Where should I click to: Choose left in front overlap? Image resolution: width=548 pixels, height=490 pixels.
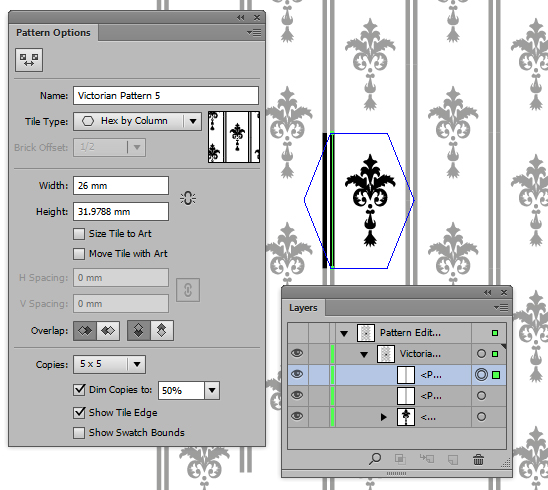coord(85,331)
